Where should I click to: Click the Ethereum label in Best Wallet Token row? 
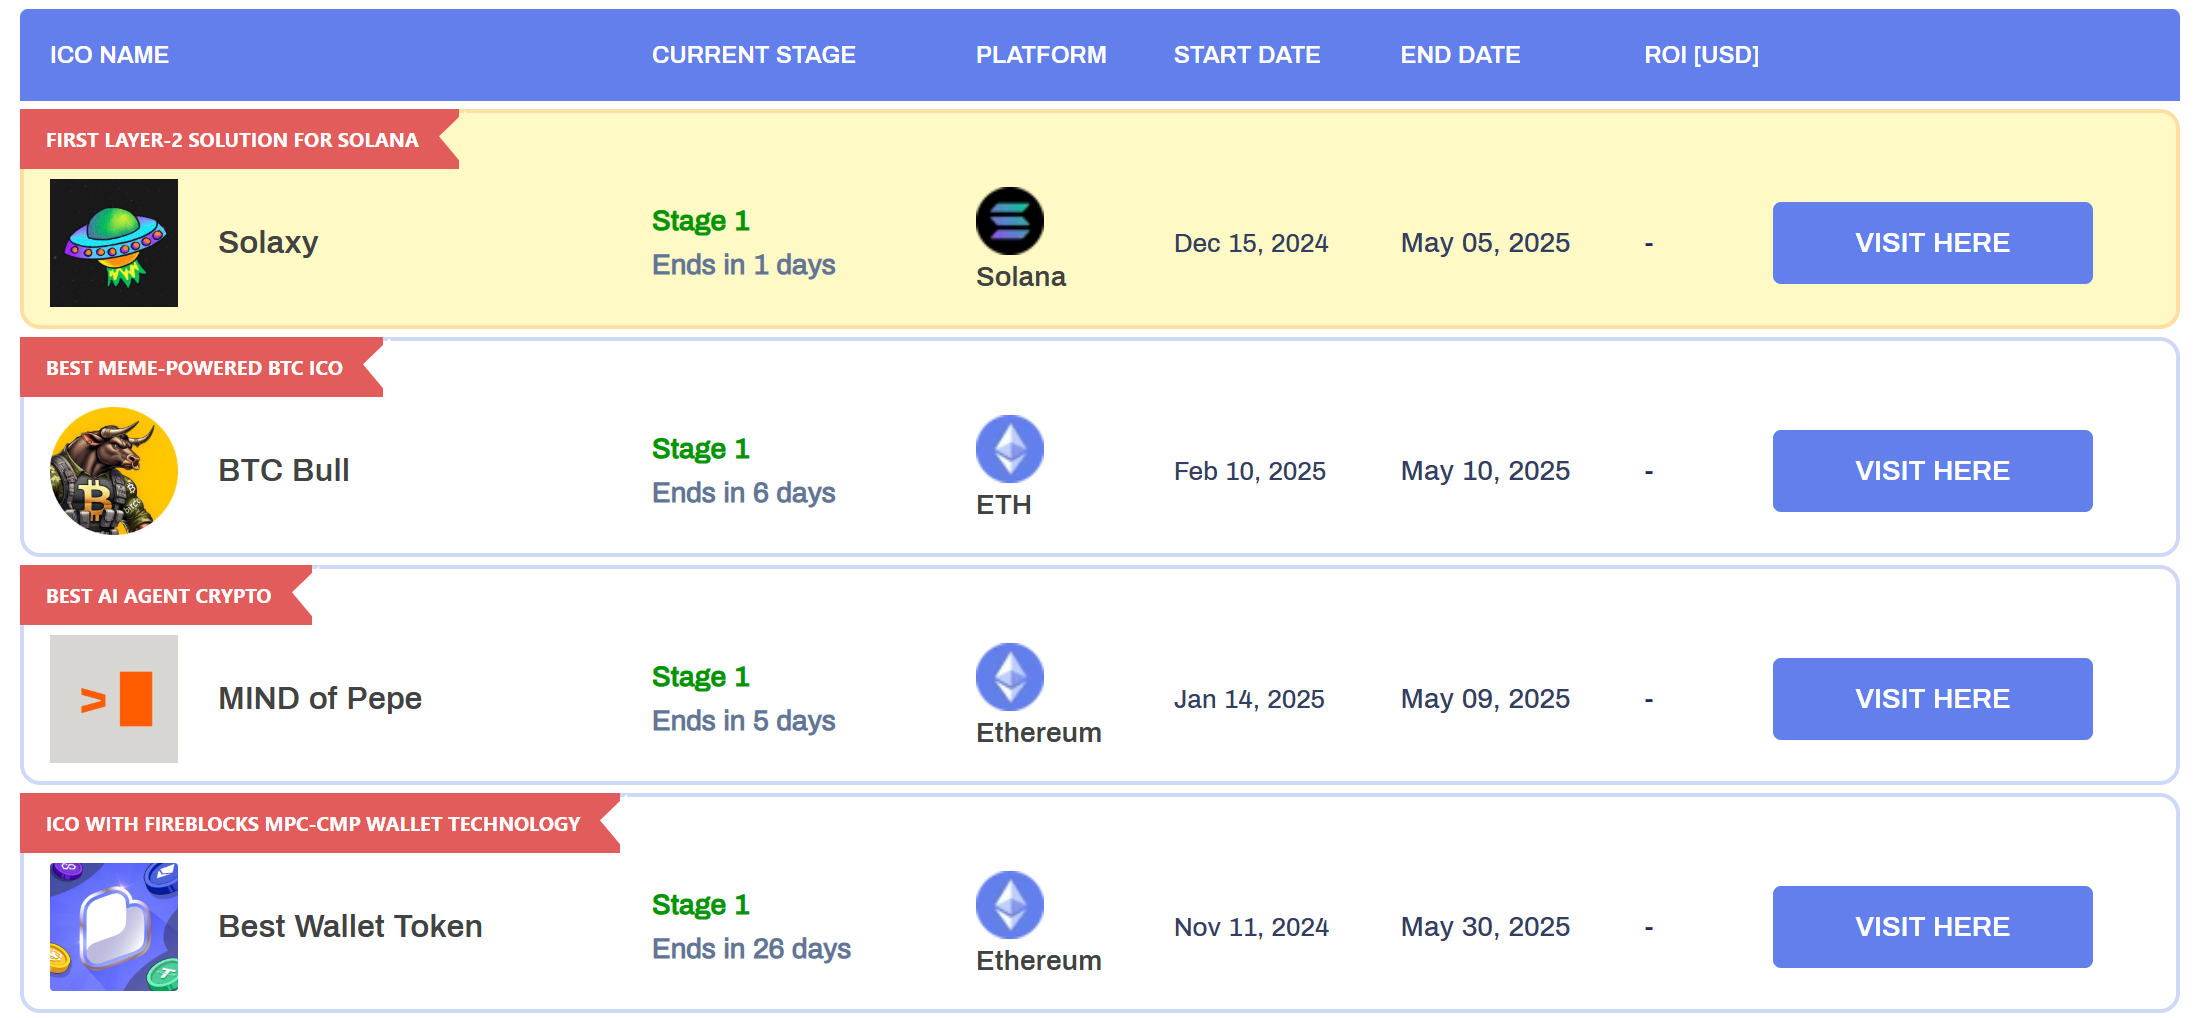tap(1039, 961)
